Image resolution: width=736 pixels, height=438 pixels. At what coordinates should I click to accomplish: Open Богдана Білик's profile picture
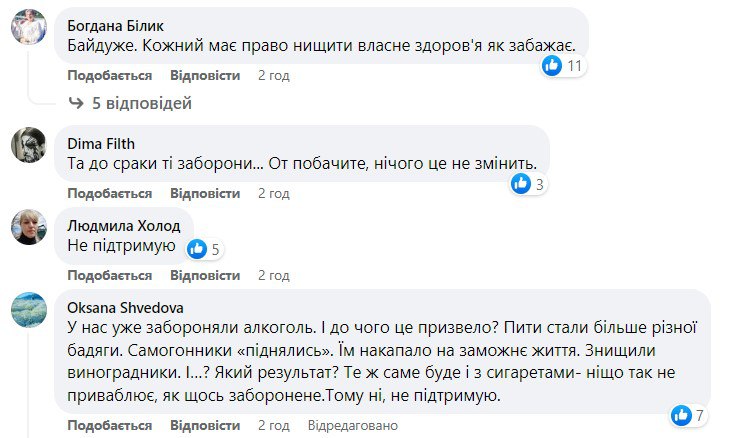tap(29, 30)
